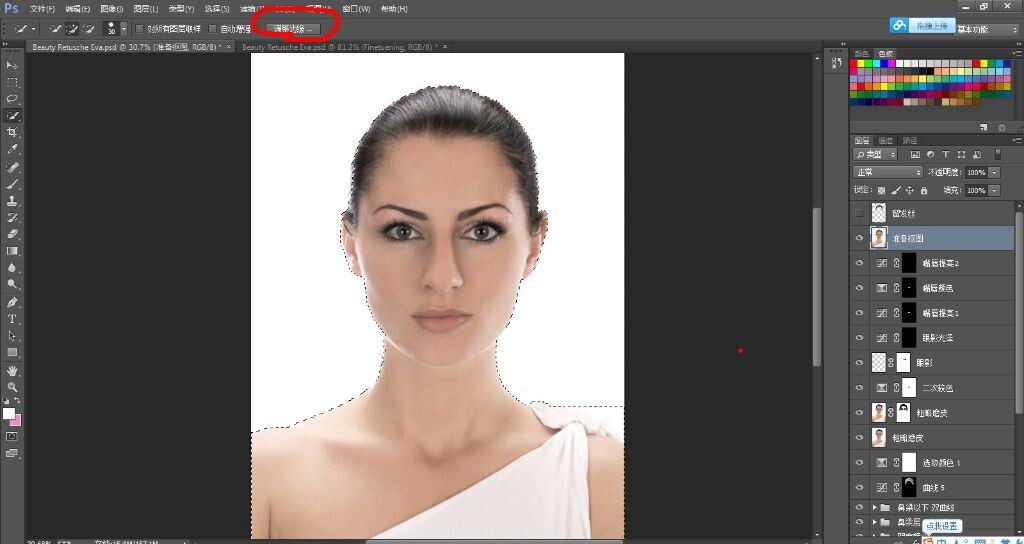Open the 选择(S) menu
Viewport: 1024px width, 544px height.
point(216,8)
